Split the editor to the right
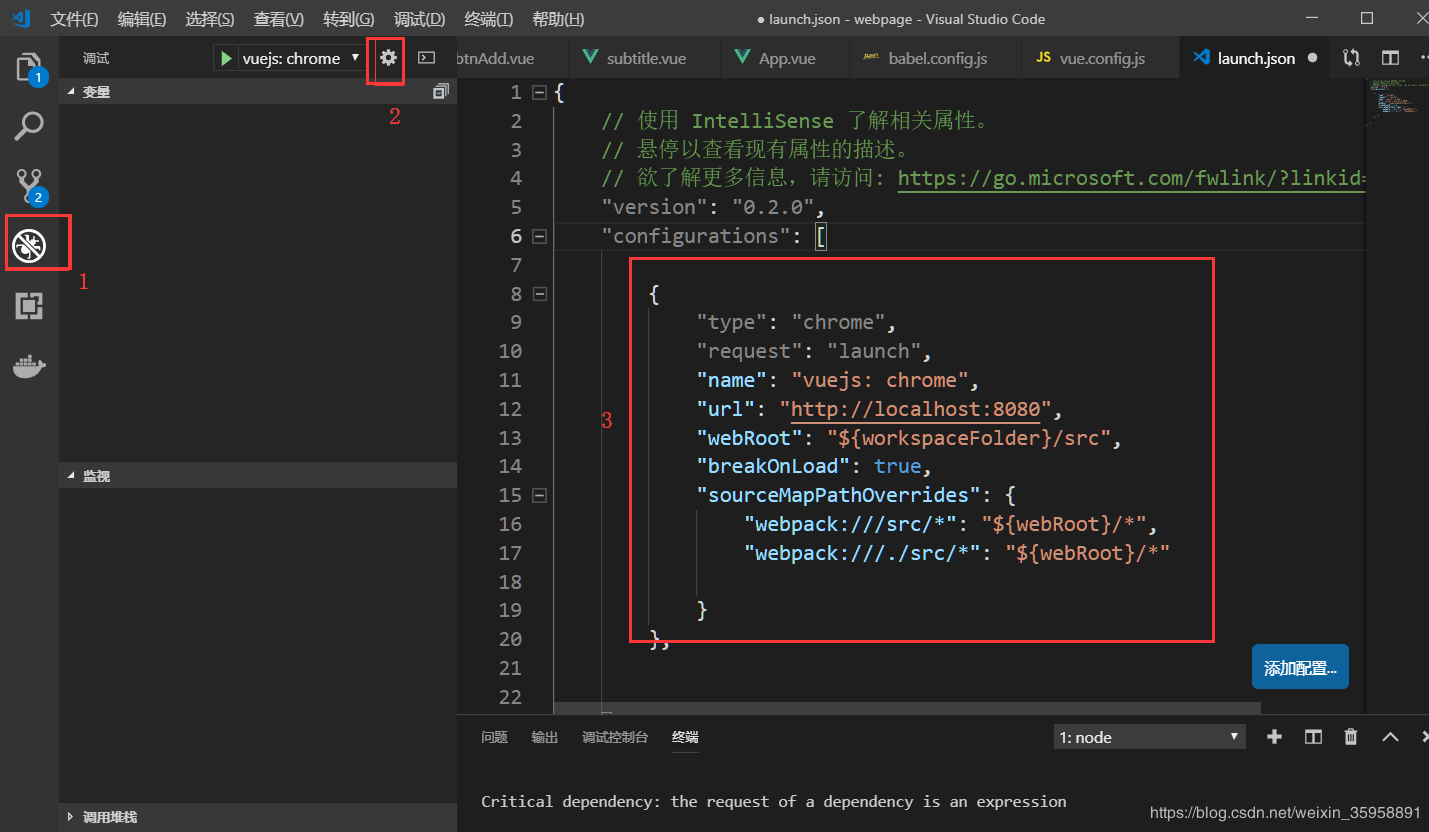1429x832 pixels. (1390, 58)
